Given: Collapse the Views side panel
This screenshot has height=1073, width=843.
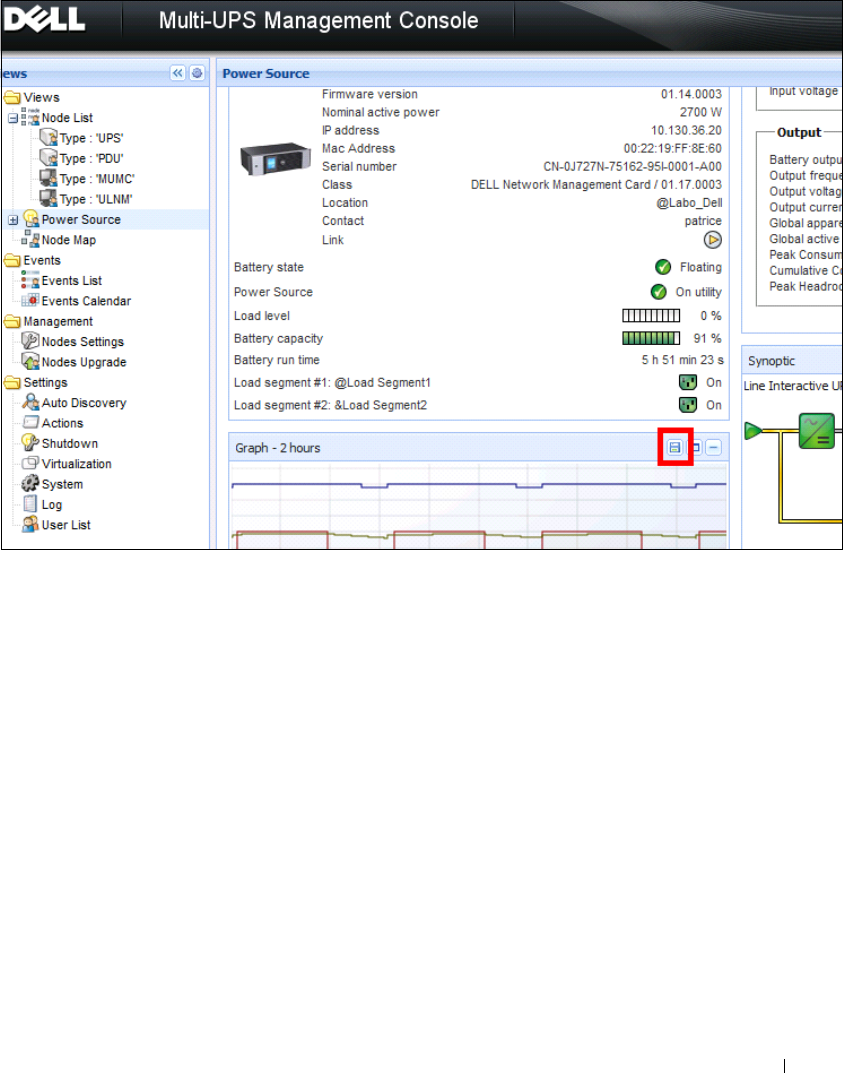Looking at the screenshot, I should pos(177,73).
